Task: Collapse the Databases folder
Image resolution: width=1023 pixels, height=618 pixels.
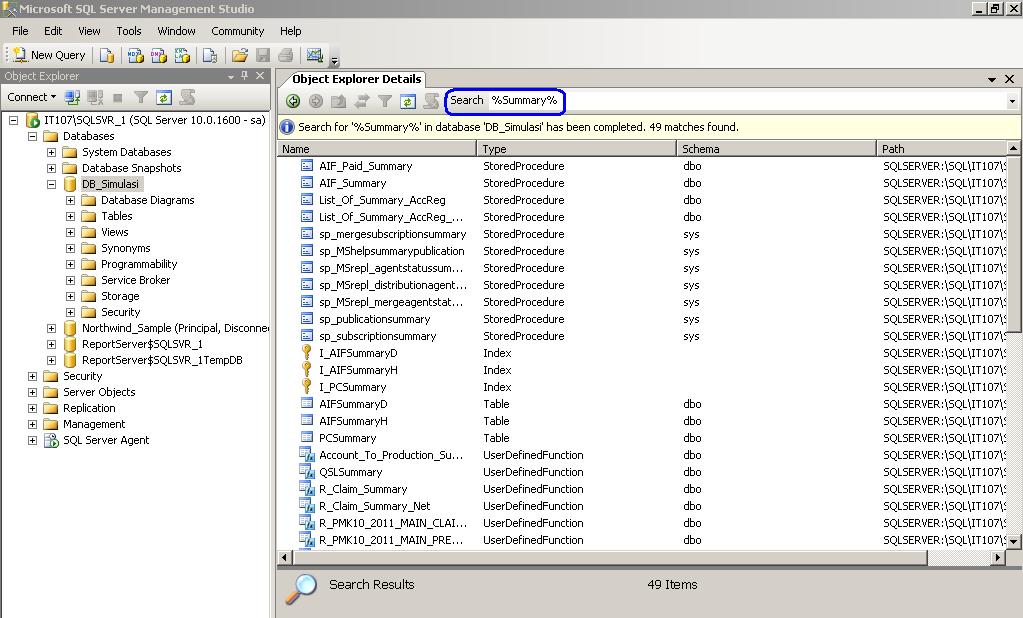Action: coord(32,136)
